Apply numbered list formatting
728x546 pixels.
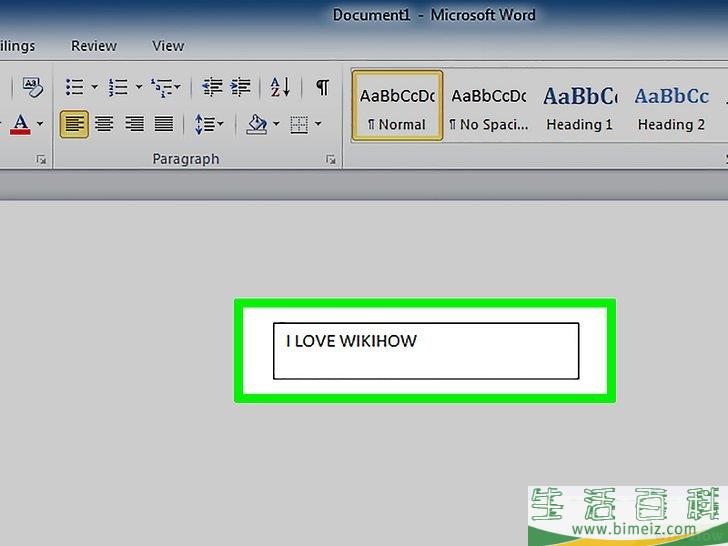click(x=118, y=87)
